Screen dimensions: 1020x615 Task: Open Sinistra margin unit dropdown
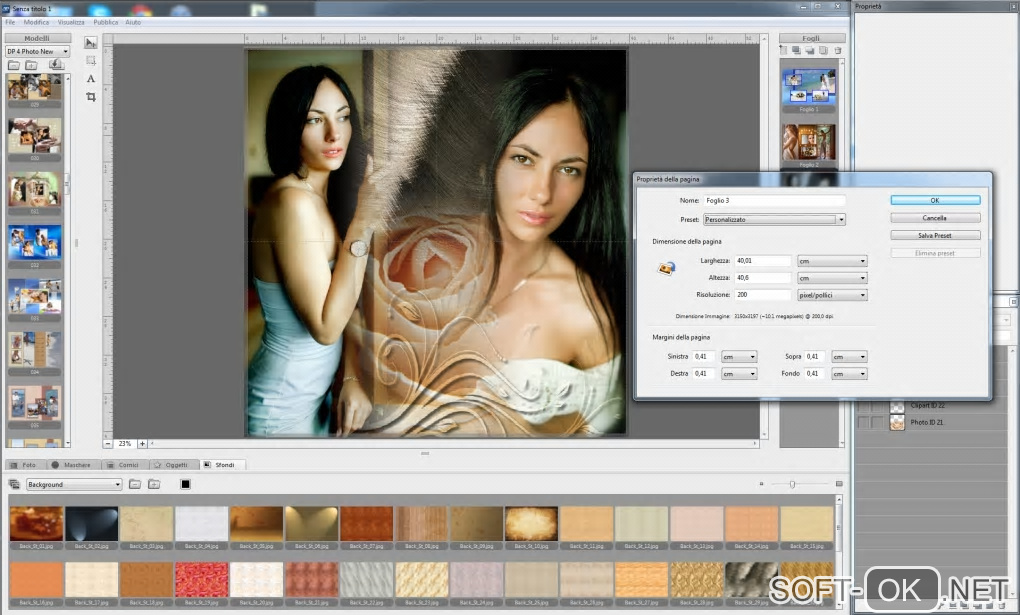tap(739, 357)
